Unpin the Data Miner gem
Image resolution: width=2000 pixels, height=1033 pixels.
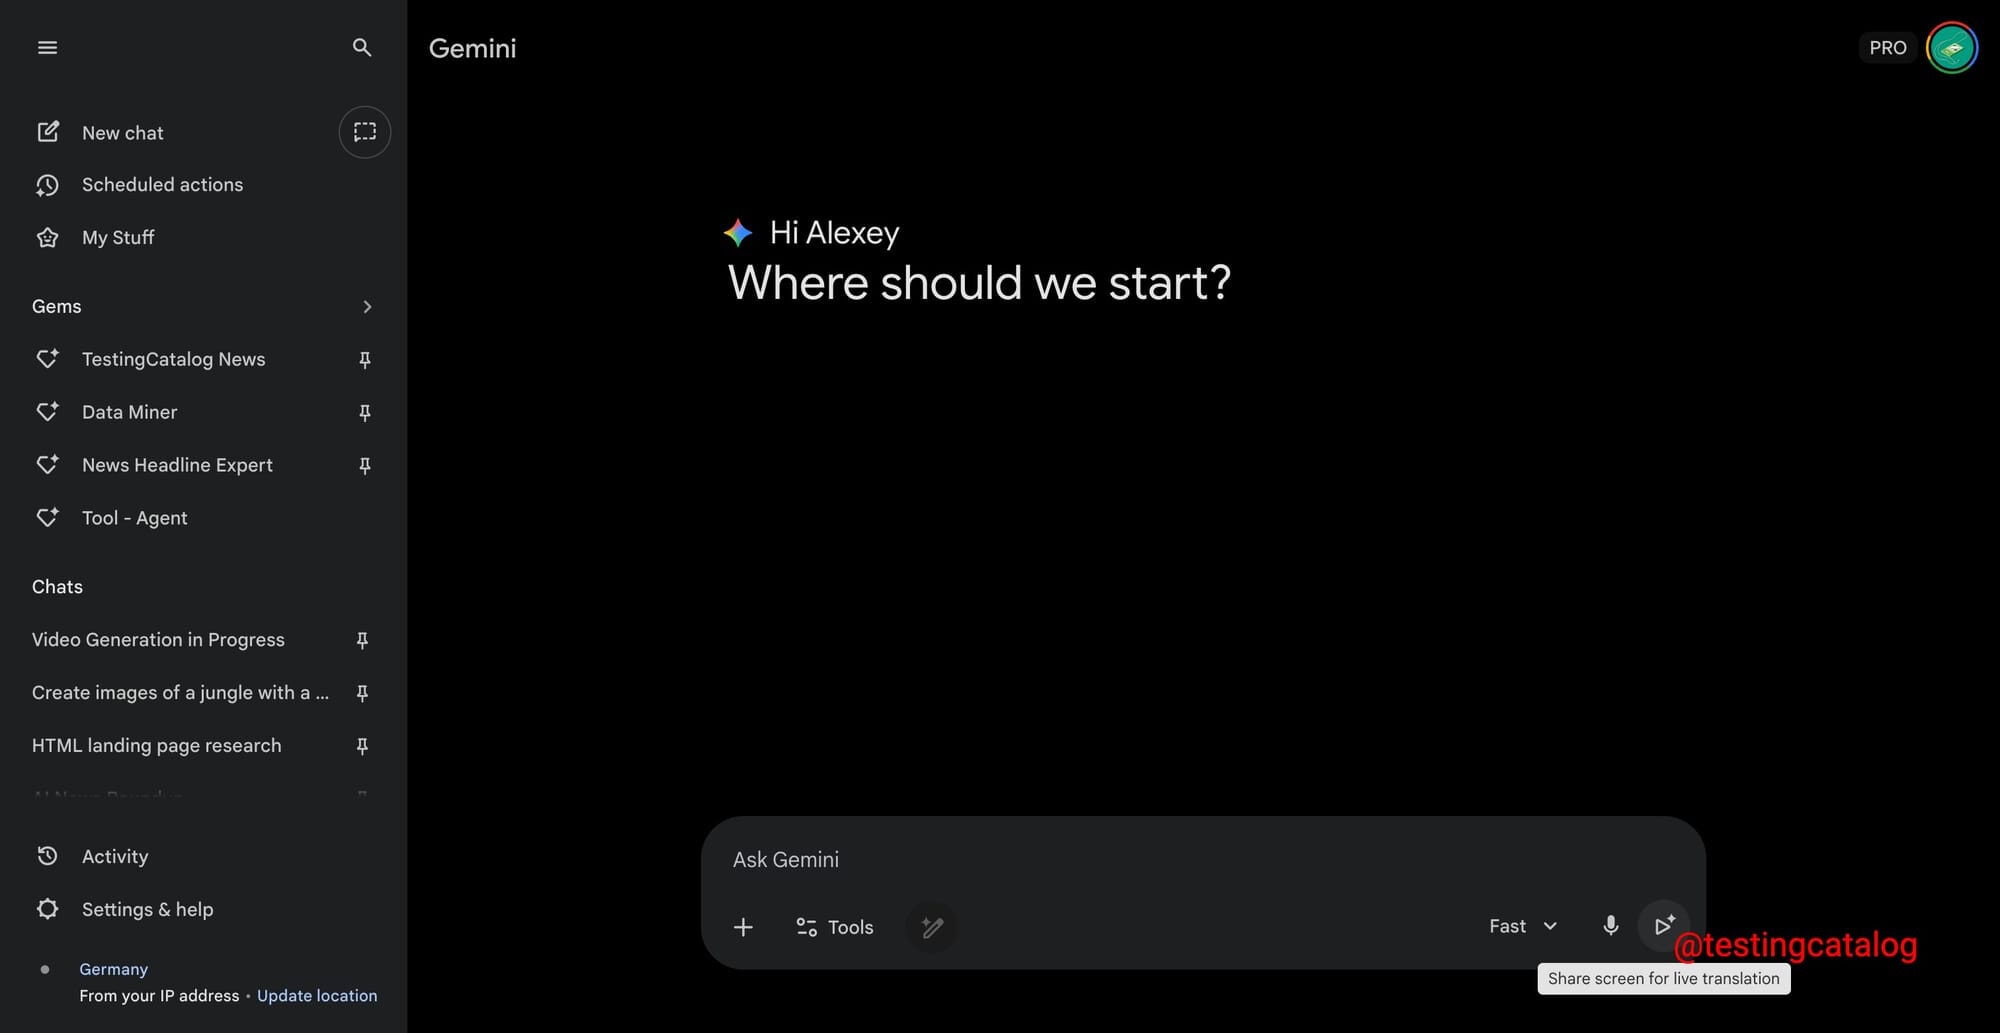click(x=365, y=413)
